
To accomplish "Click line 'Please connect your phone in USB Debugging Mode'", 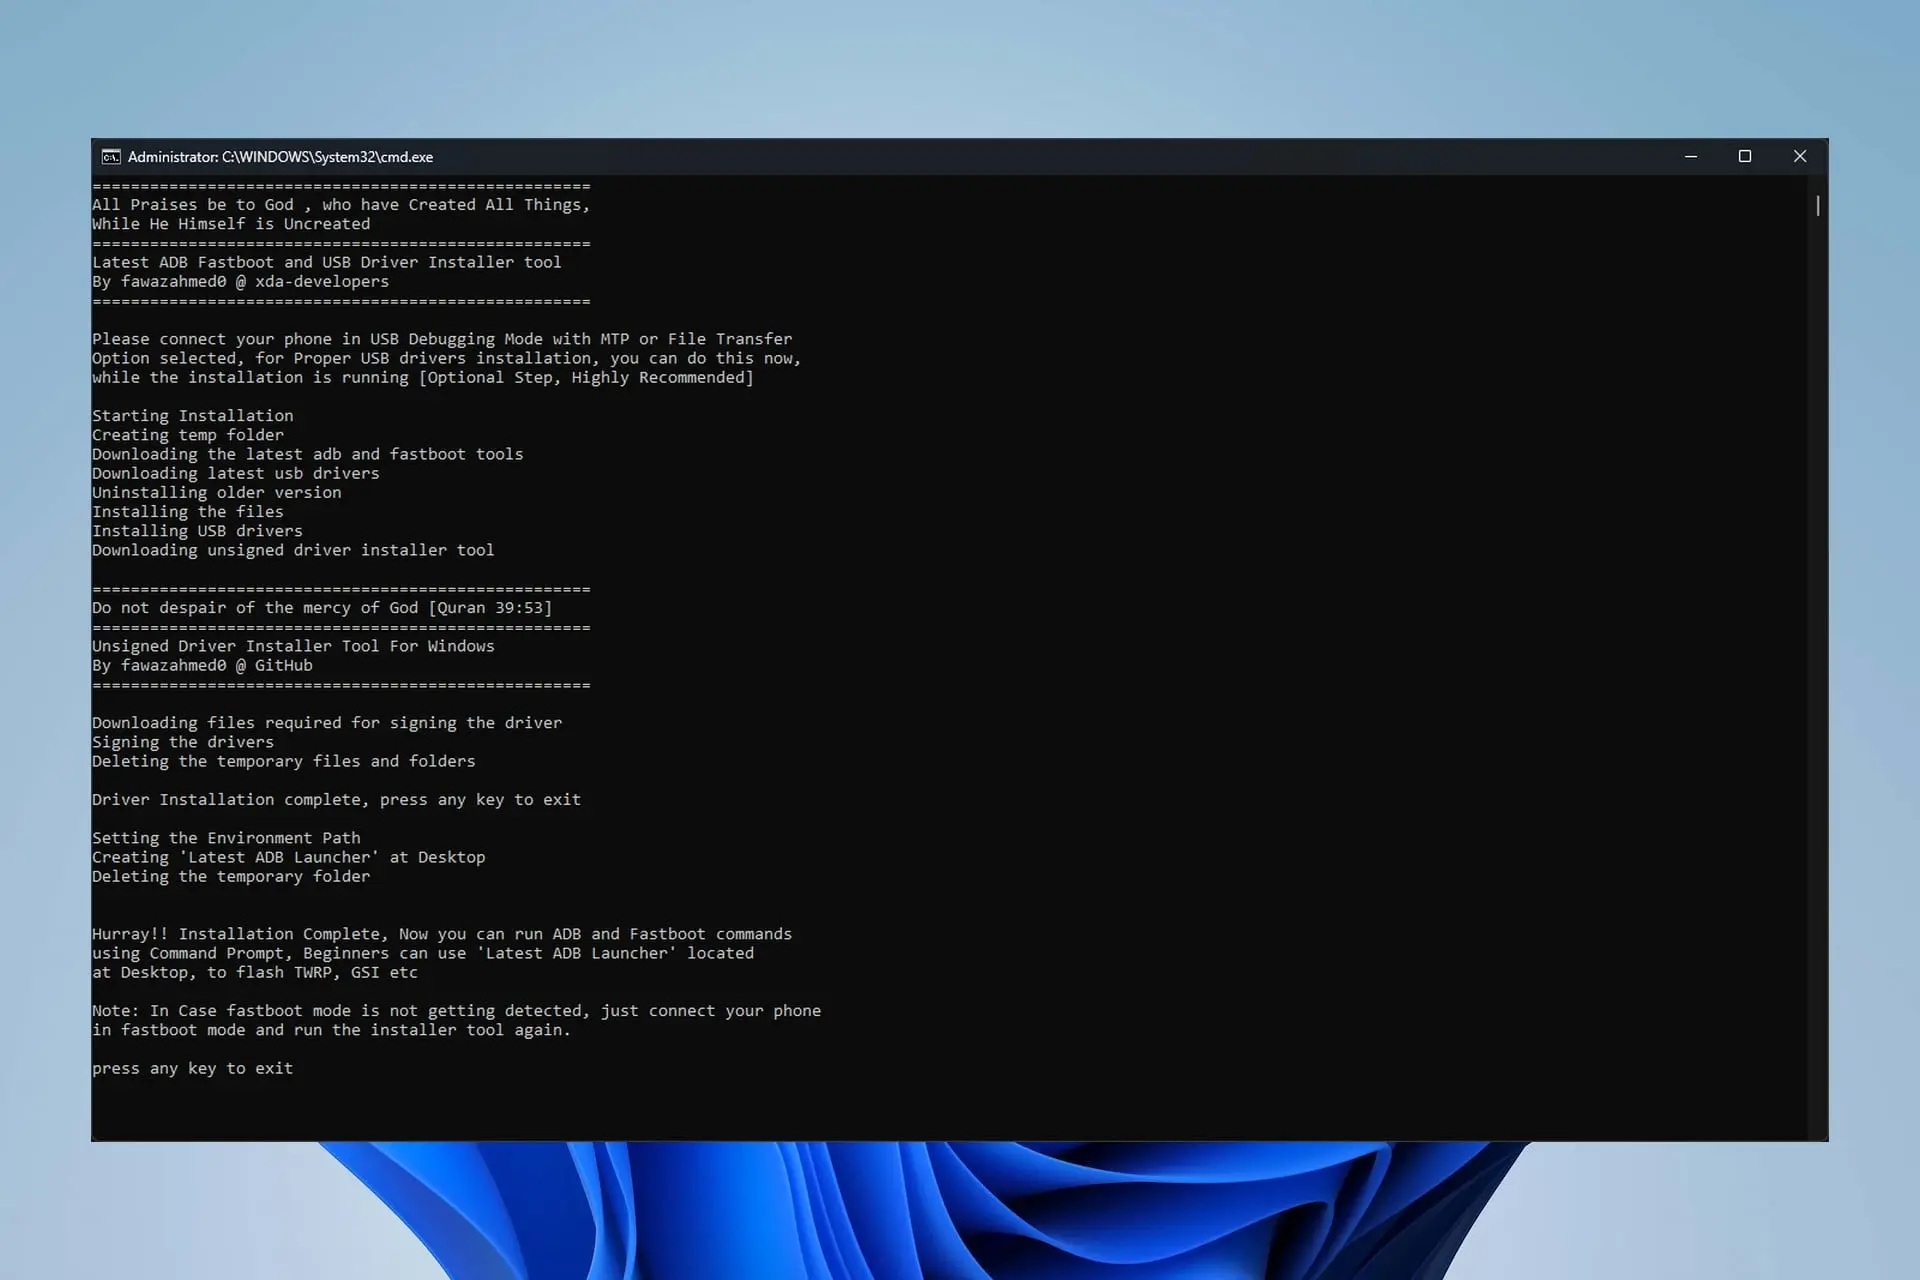I will tap(442, 339).
